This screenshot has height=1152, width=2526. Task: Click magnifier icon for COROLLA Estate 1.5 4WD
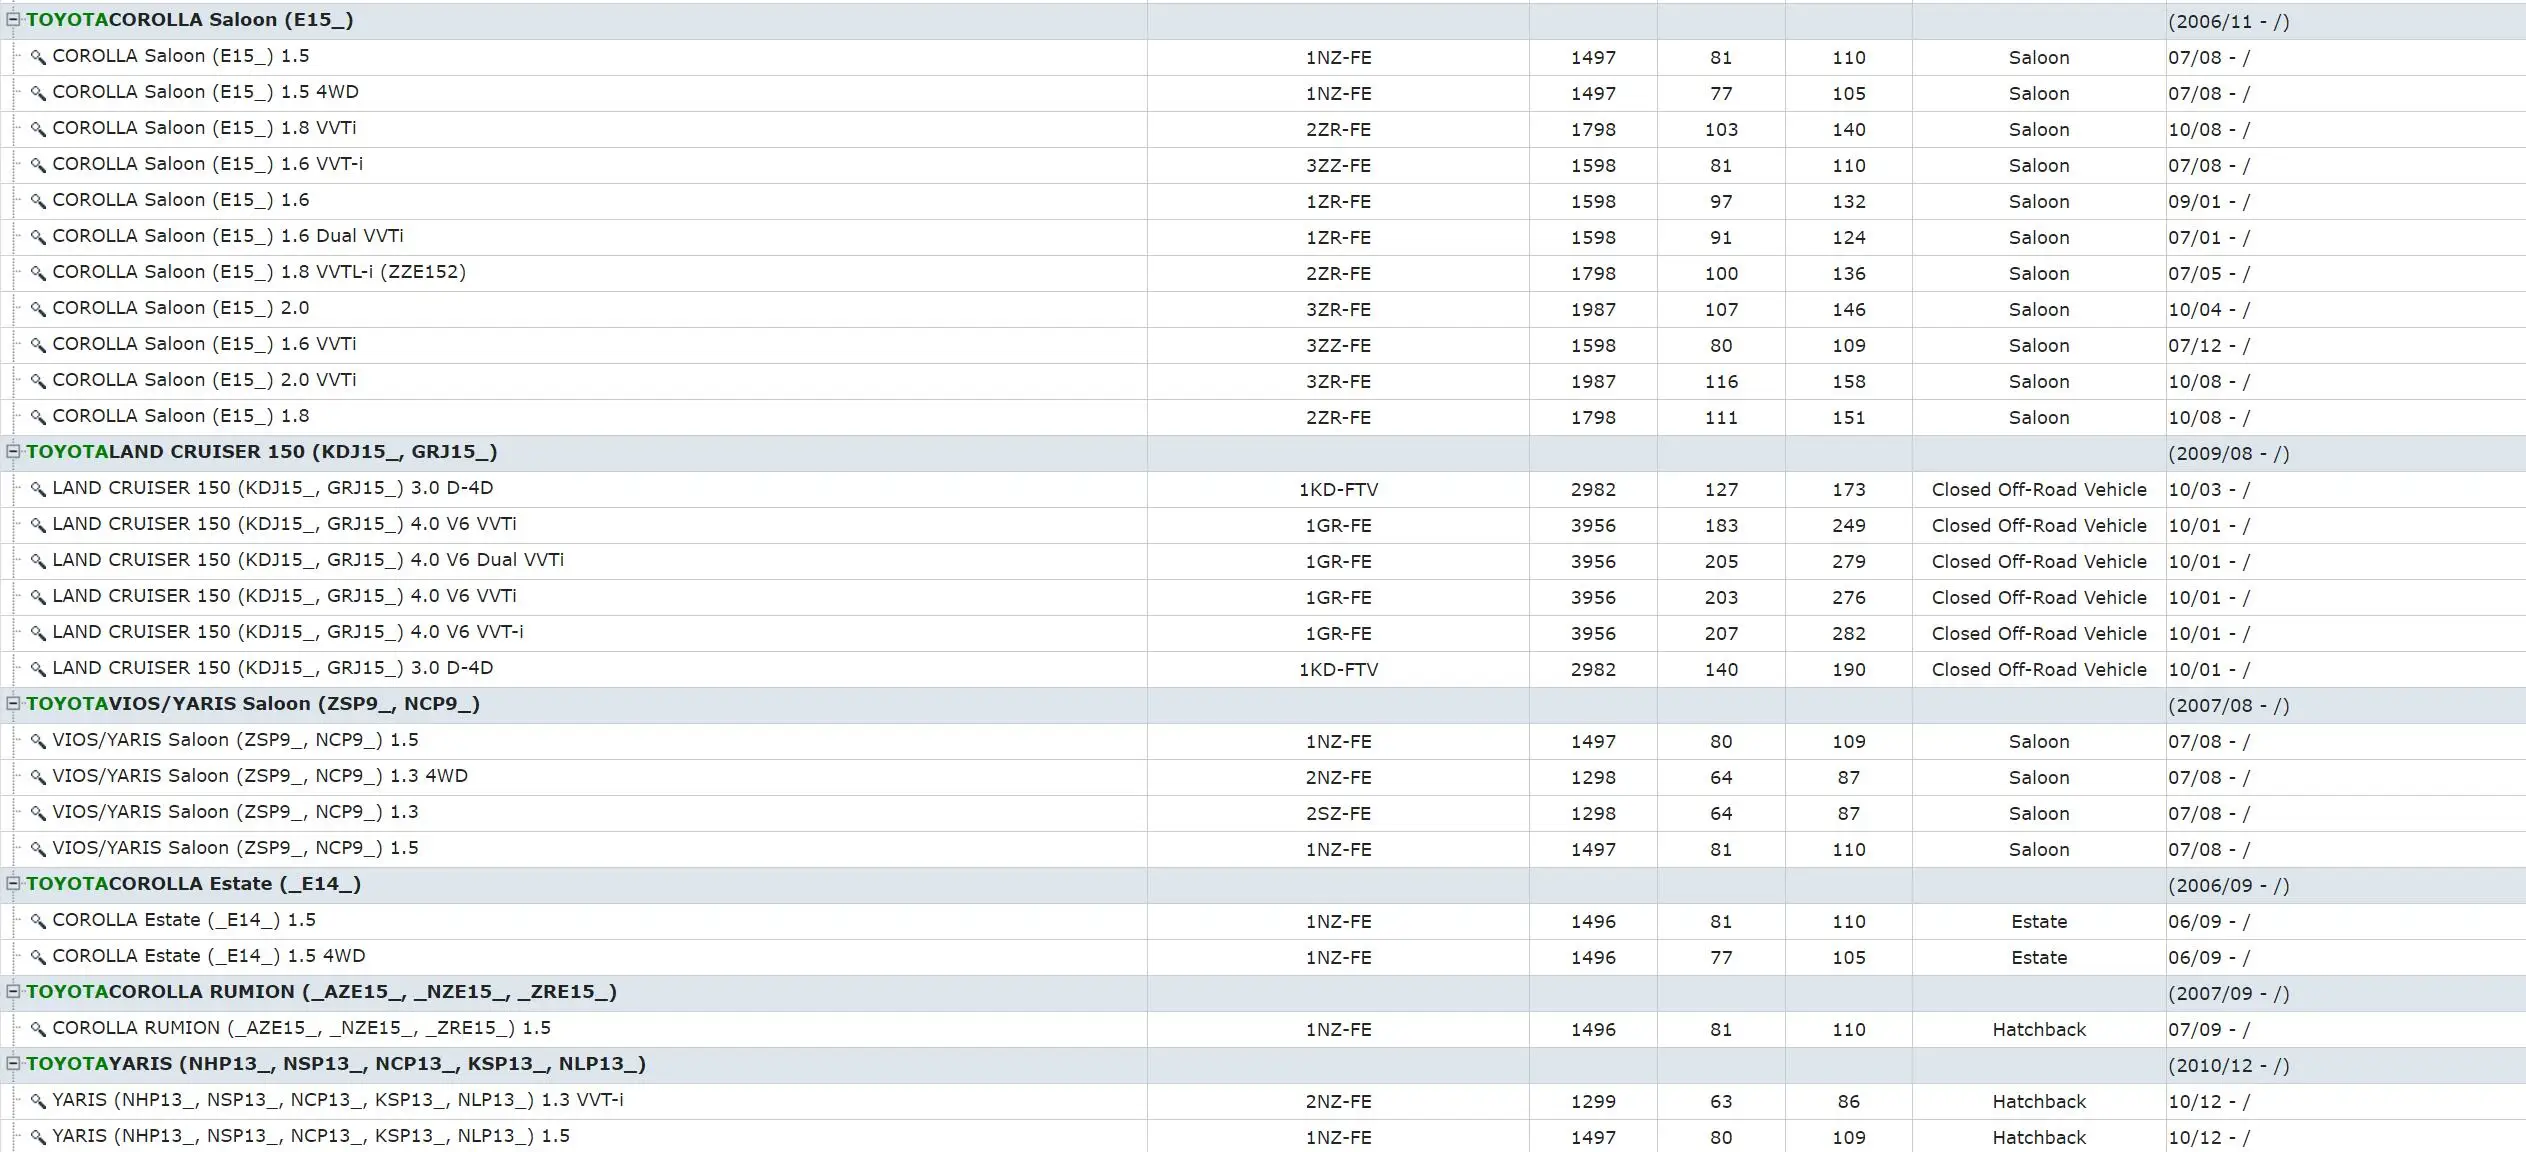tap(38, 957)
